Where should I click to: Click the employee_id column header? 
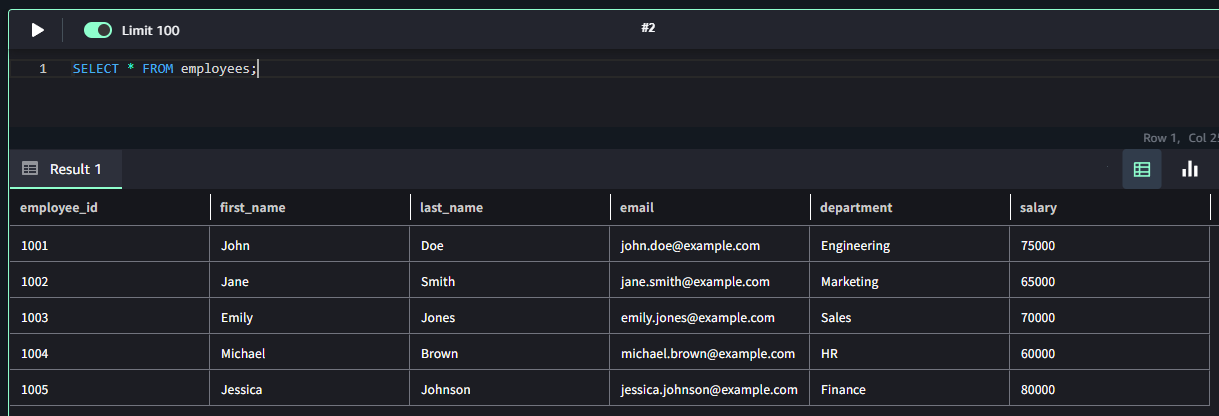(x=59, y=208)
